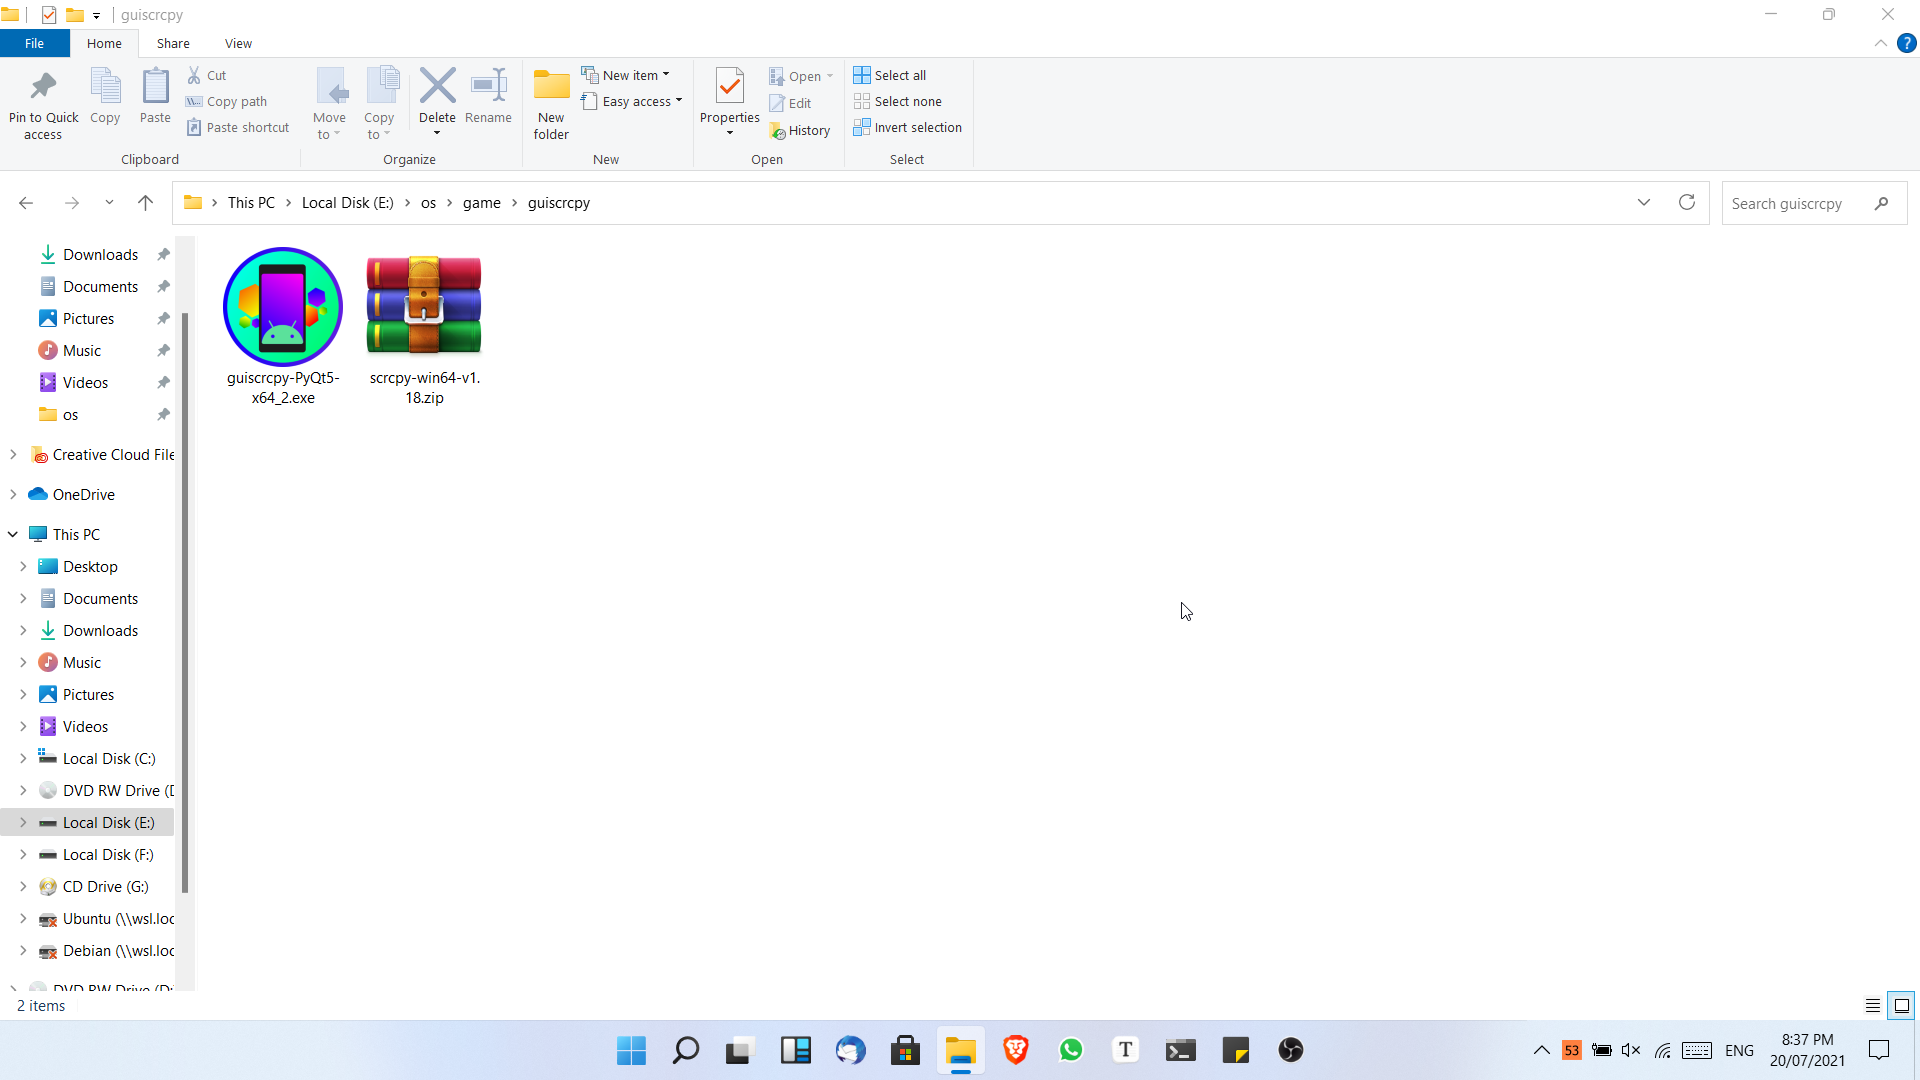Screen dimensions: 1920x1080
Task: Open the Easy access dropdown
Action: (632, 101)
